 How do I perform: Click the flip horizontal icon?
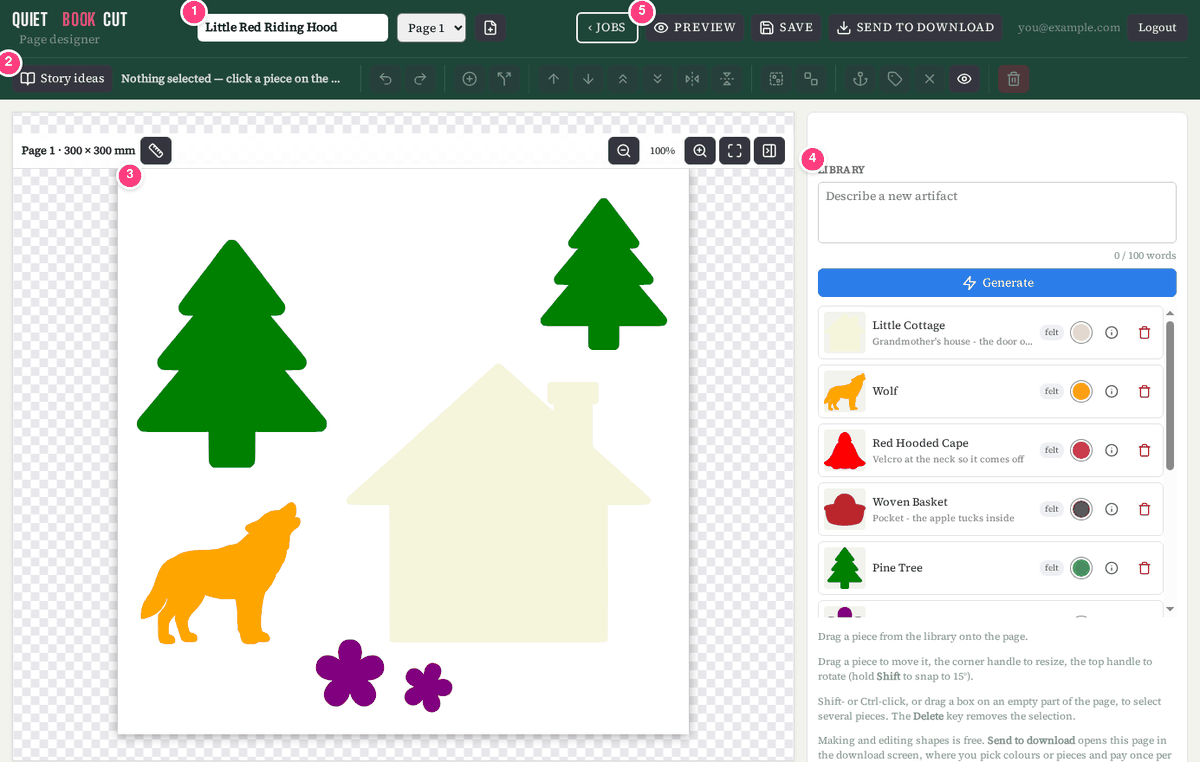pyautogui.click(x=692, y=78)
